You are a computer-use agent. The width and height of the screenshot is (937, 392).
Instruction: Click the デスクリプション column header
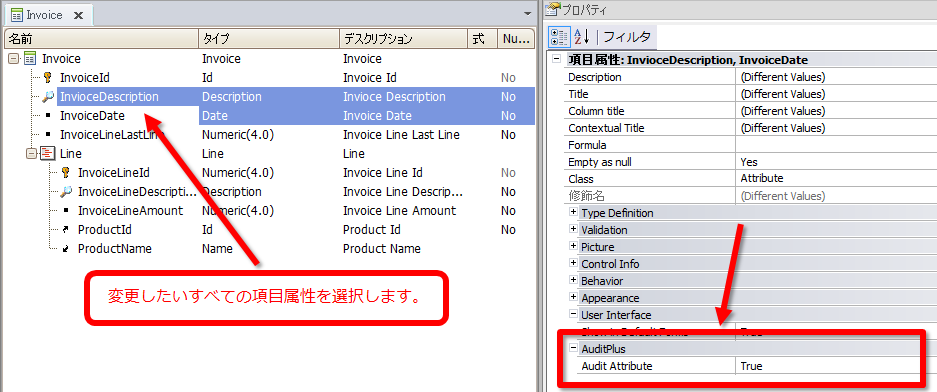(403, 39)
